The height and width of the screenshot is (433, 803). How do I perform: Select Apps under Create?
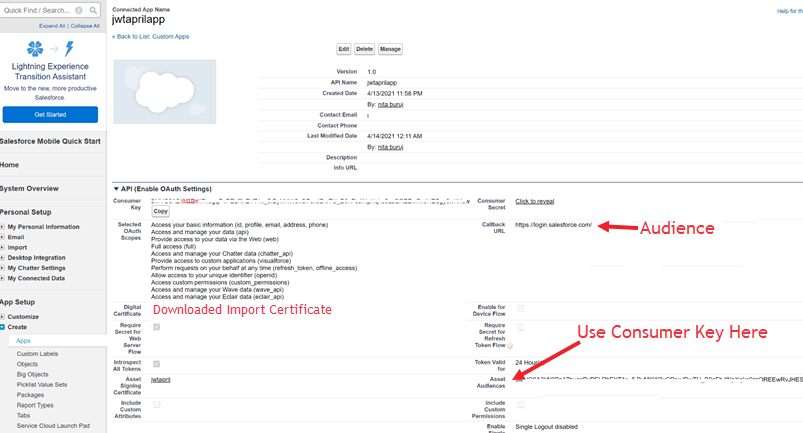pos(24,341)
